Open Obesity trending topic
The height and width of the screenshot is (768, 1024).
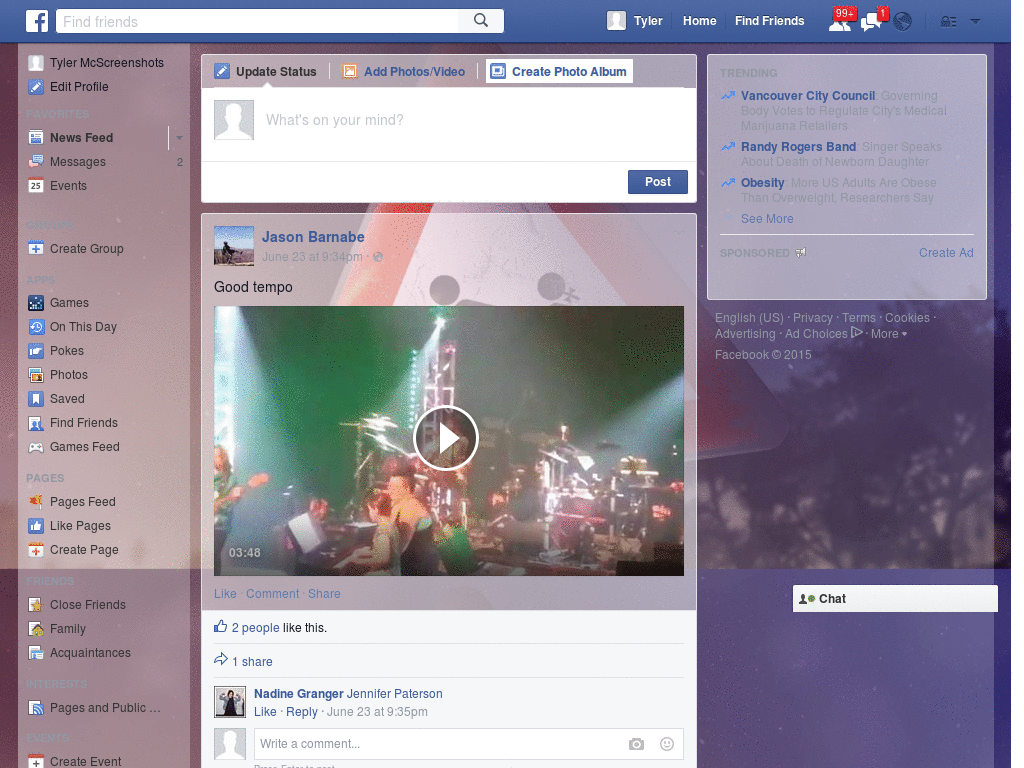762,183
